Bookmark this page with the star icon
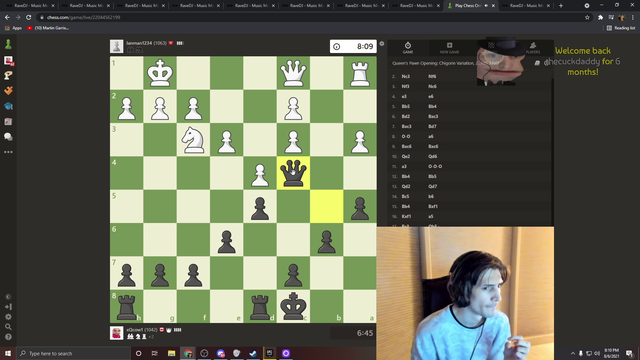Screen dimensions: 640x360 [x=587, y=18]
